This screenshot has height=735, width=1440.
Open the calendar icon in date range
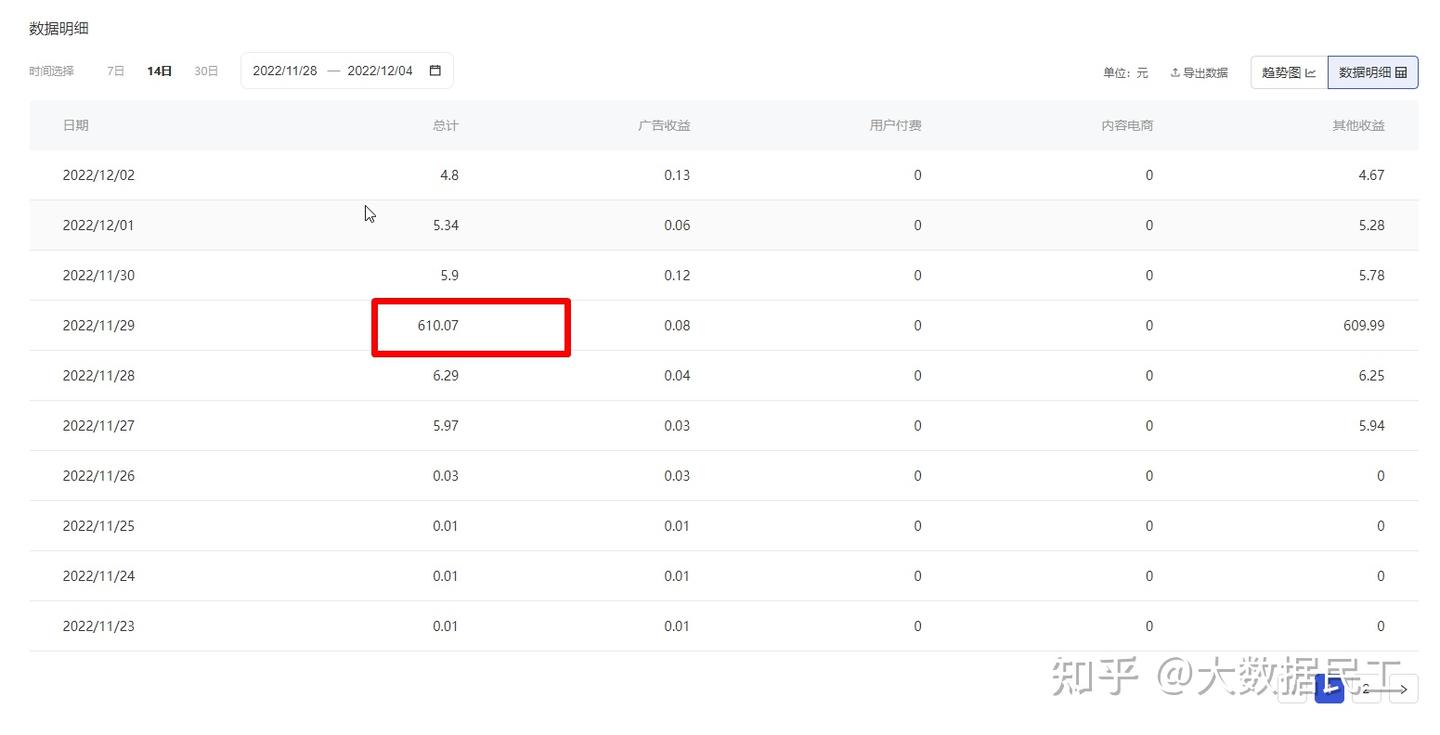[x=435, y=71]
